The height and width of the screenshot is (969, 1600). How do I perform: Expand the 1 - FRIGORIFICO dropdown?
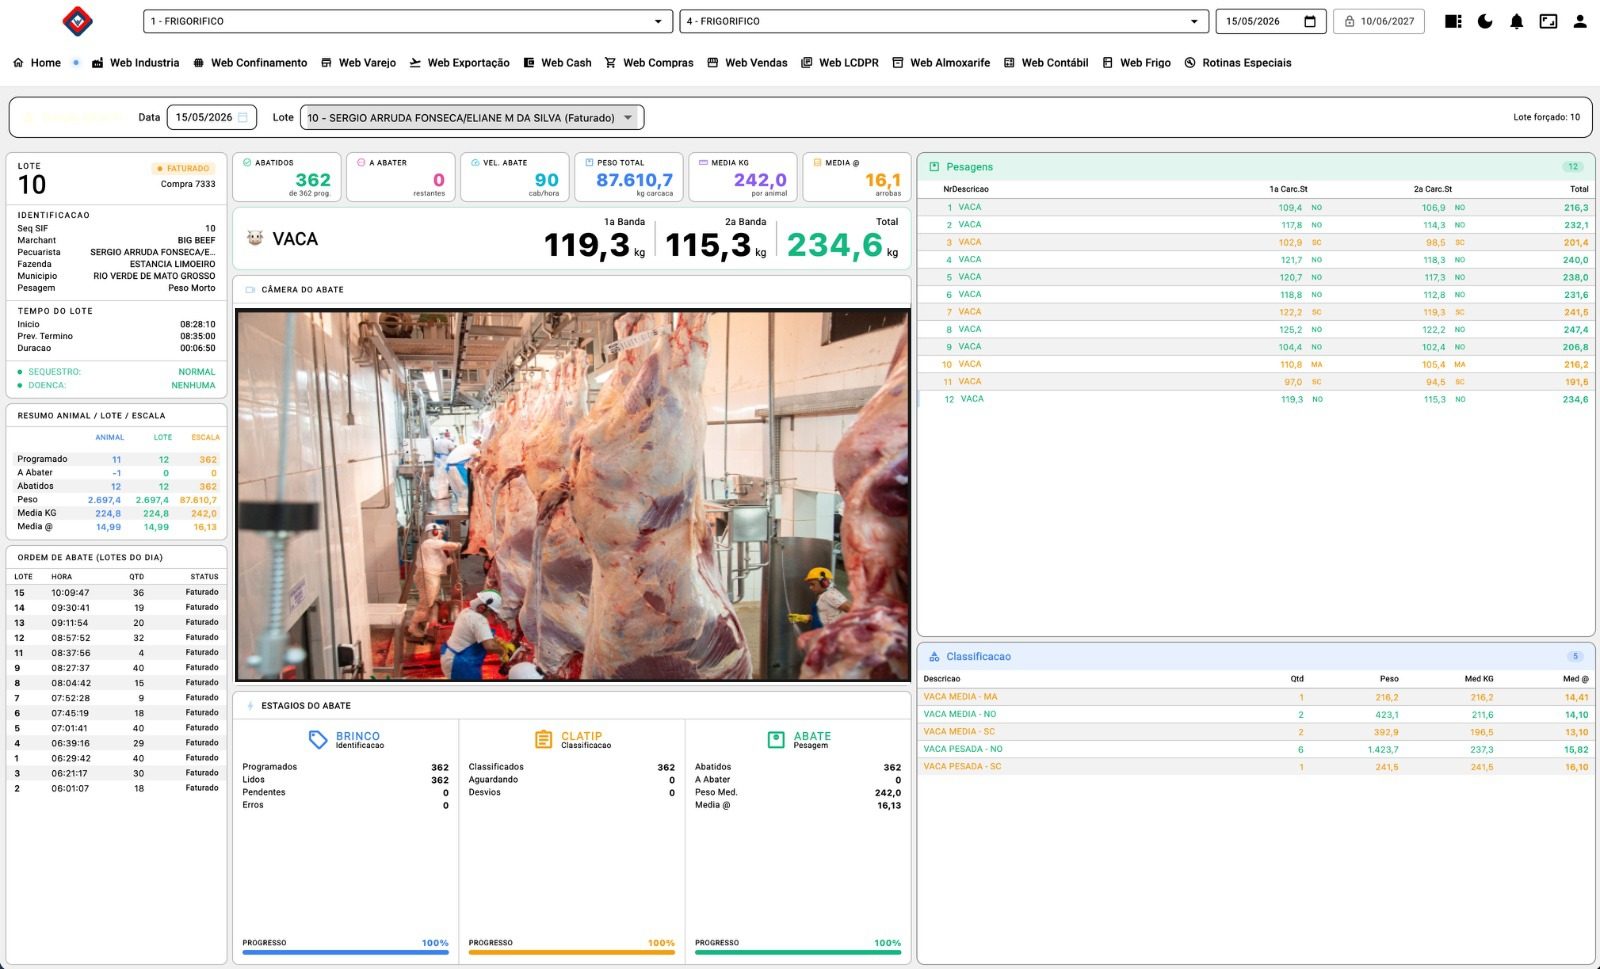407,21
